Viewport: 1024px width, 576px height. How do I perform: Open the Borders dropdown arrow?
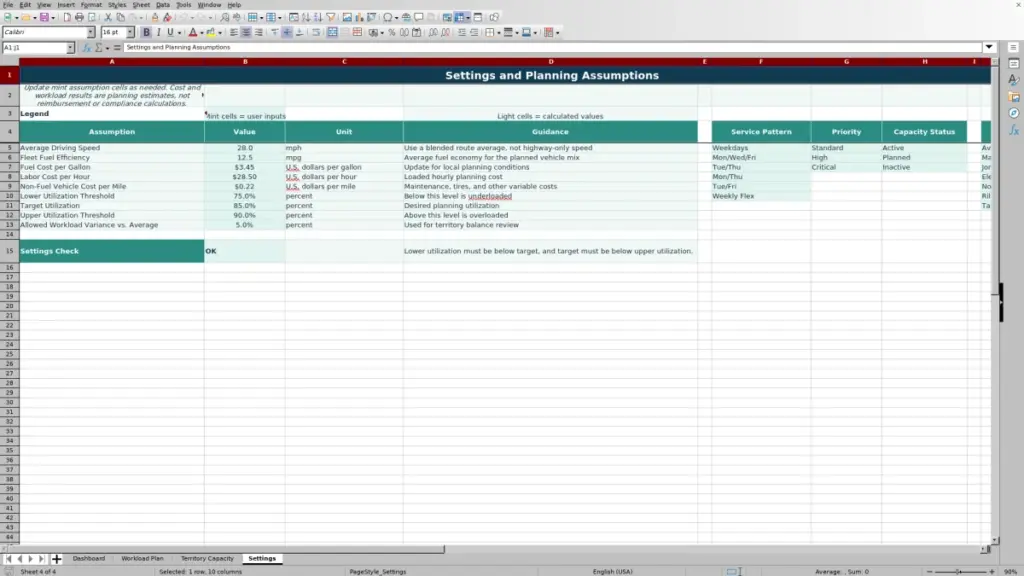(x=498, y=32)
